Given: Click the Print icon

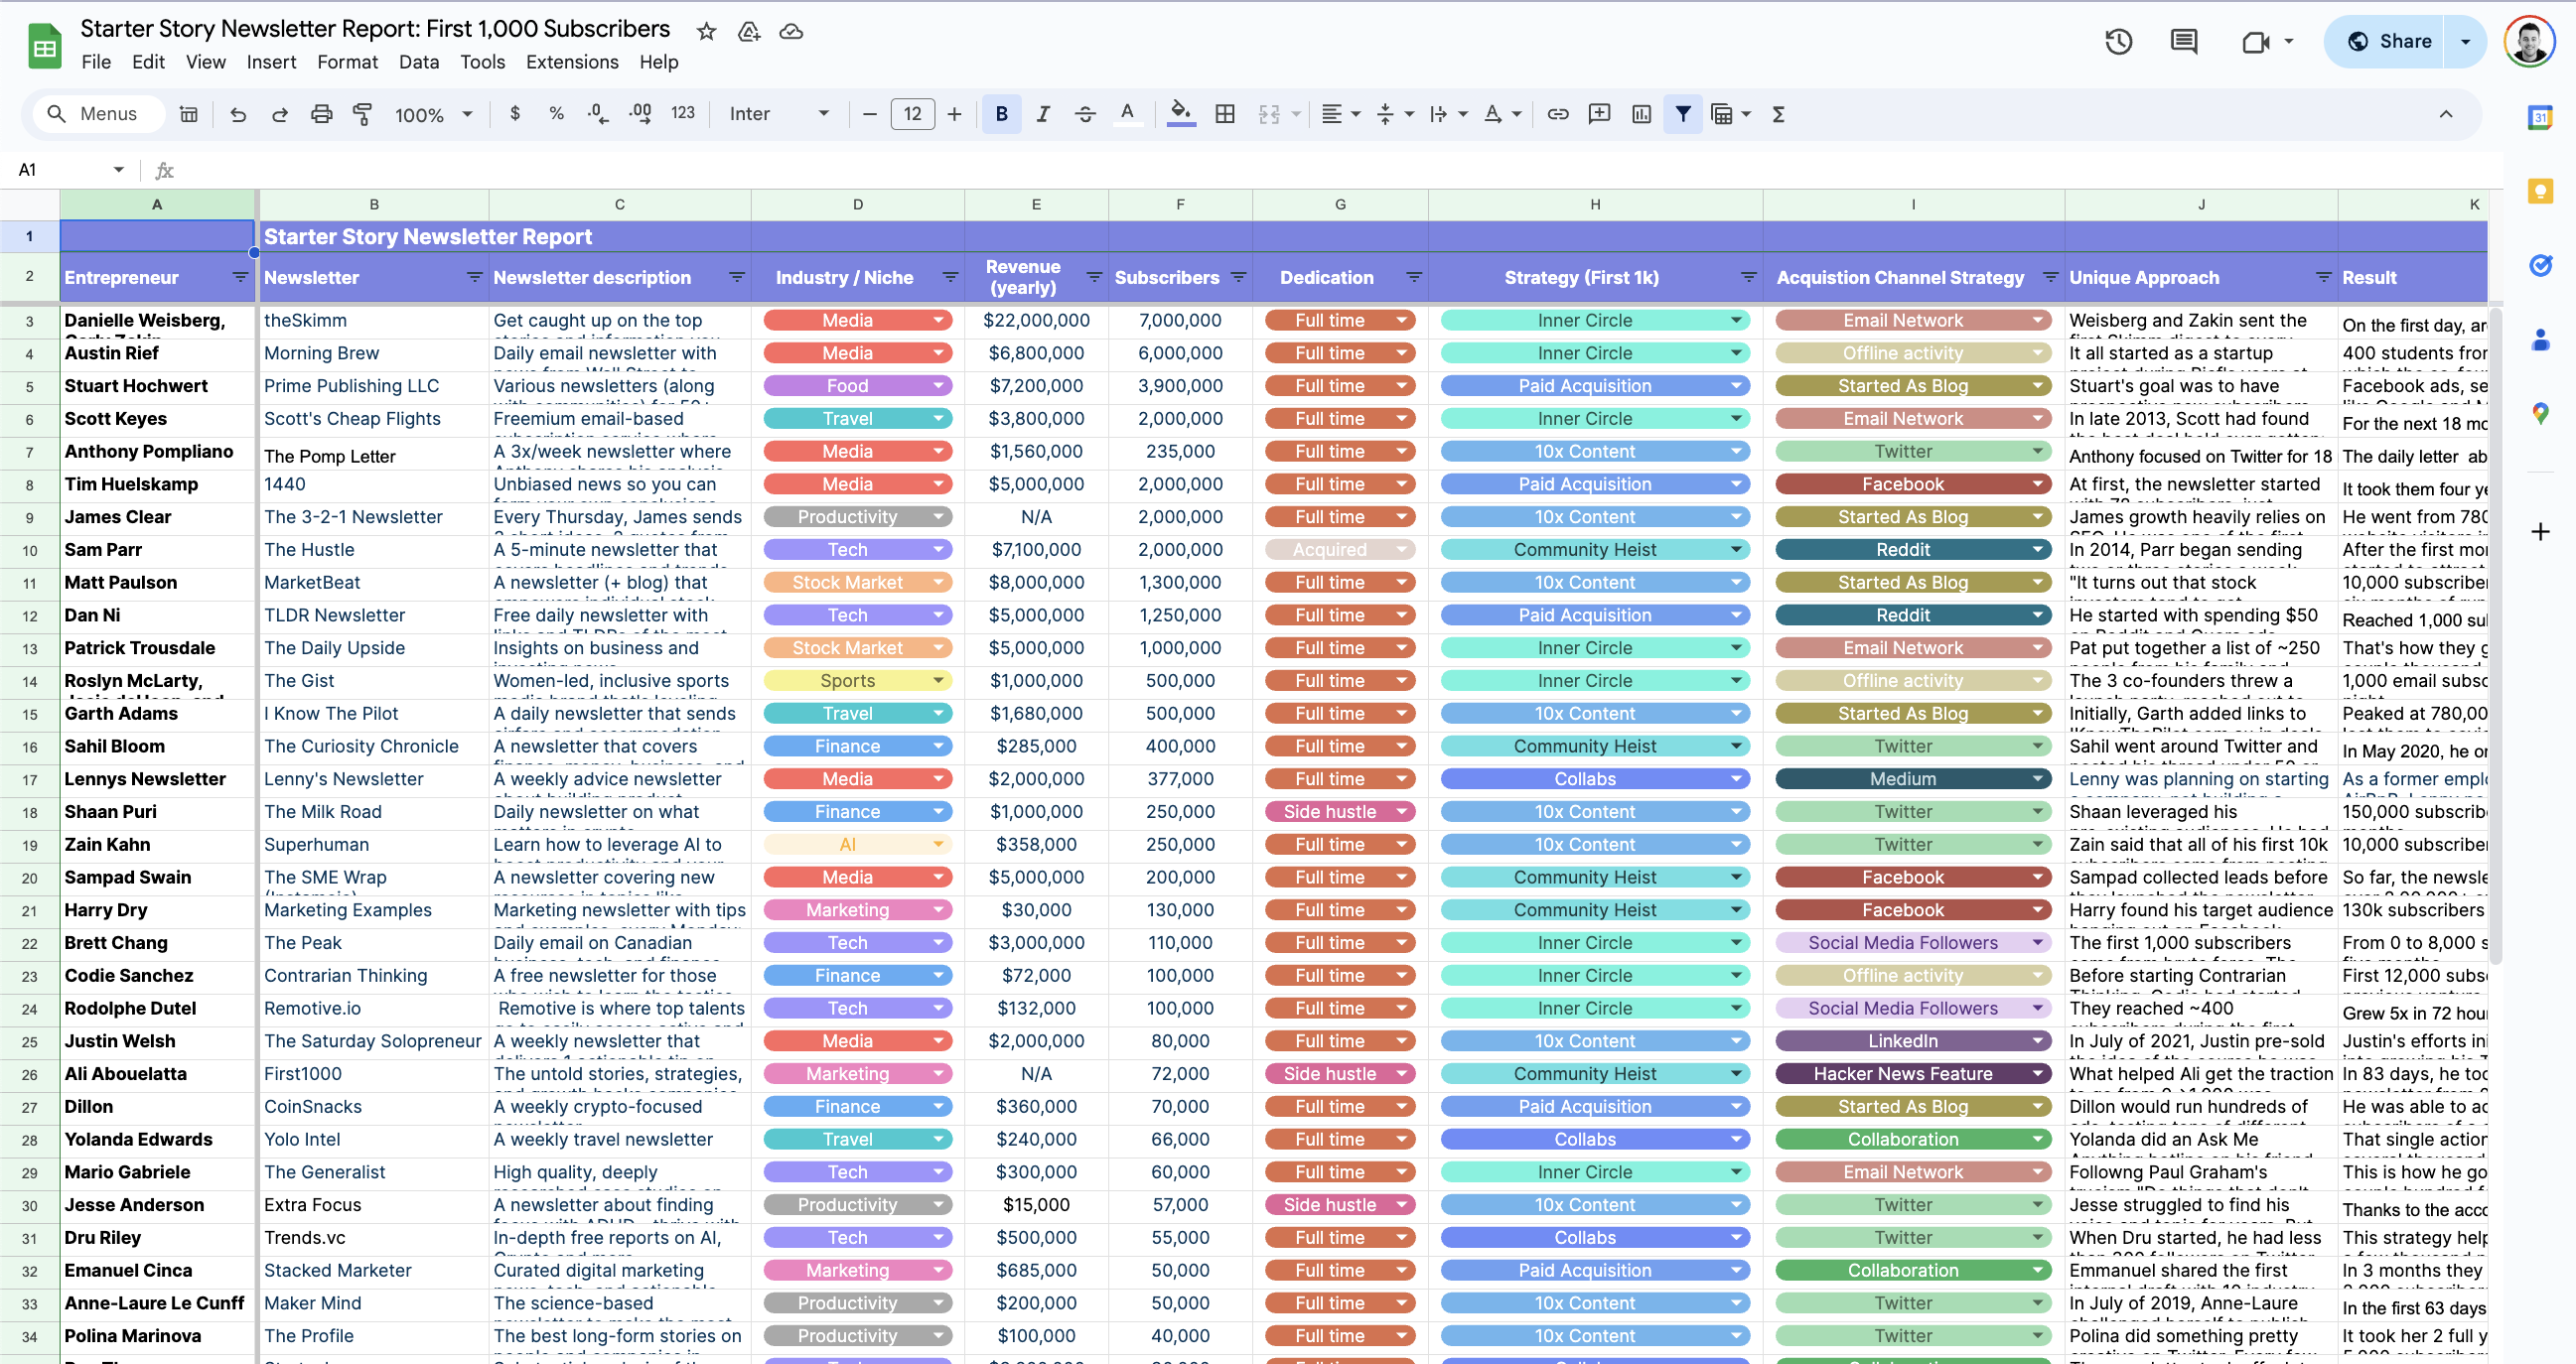Looking at the screenshot, I should [x=321, y=114].
